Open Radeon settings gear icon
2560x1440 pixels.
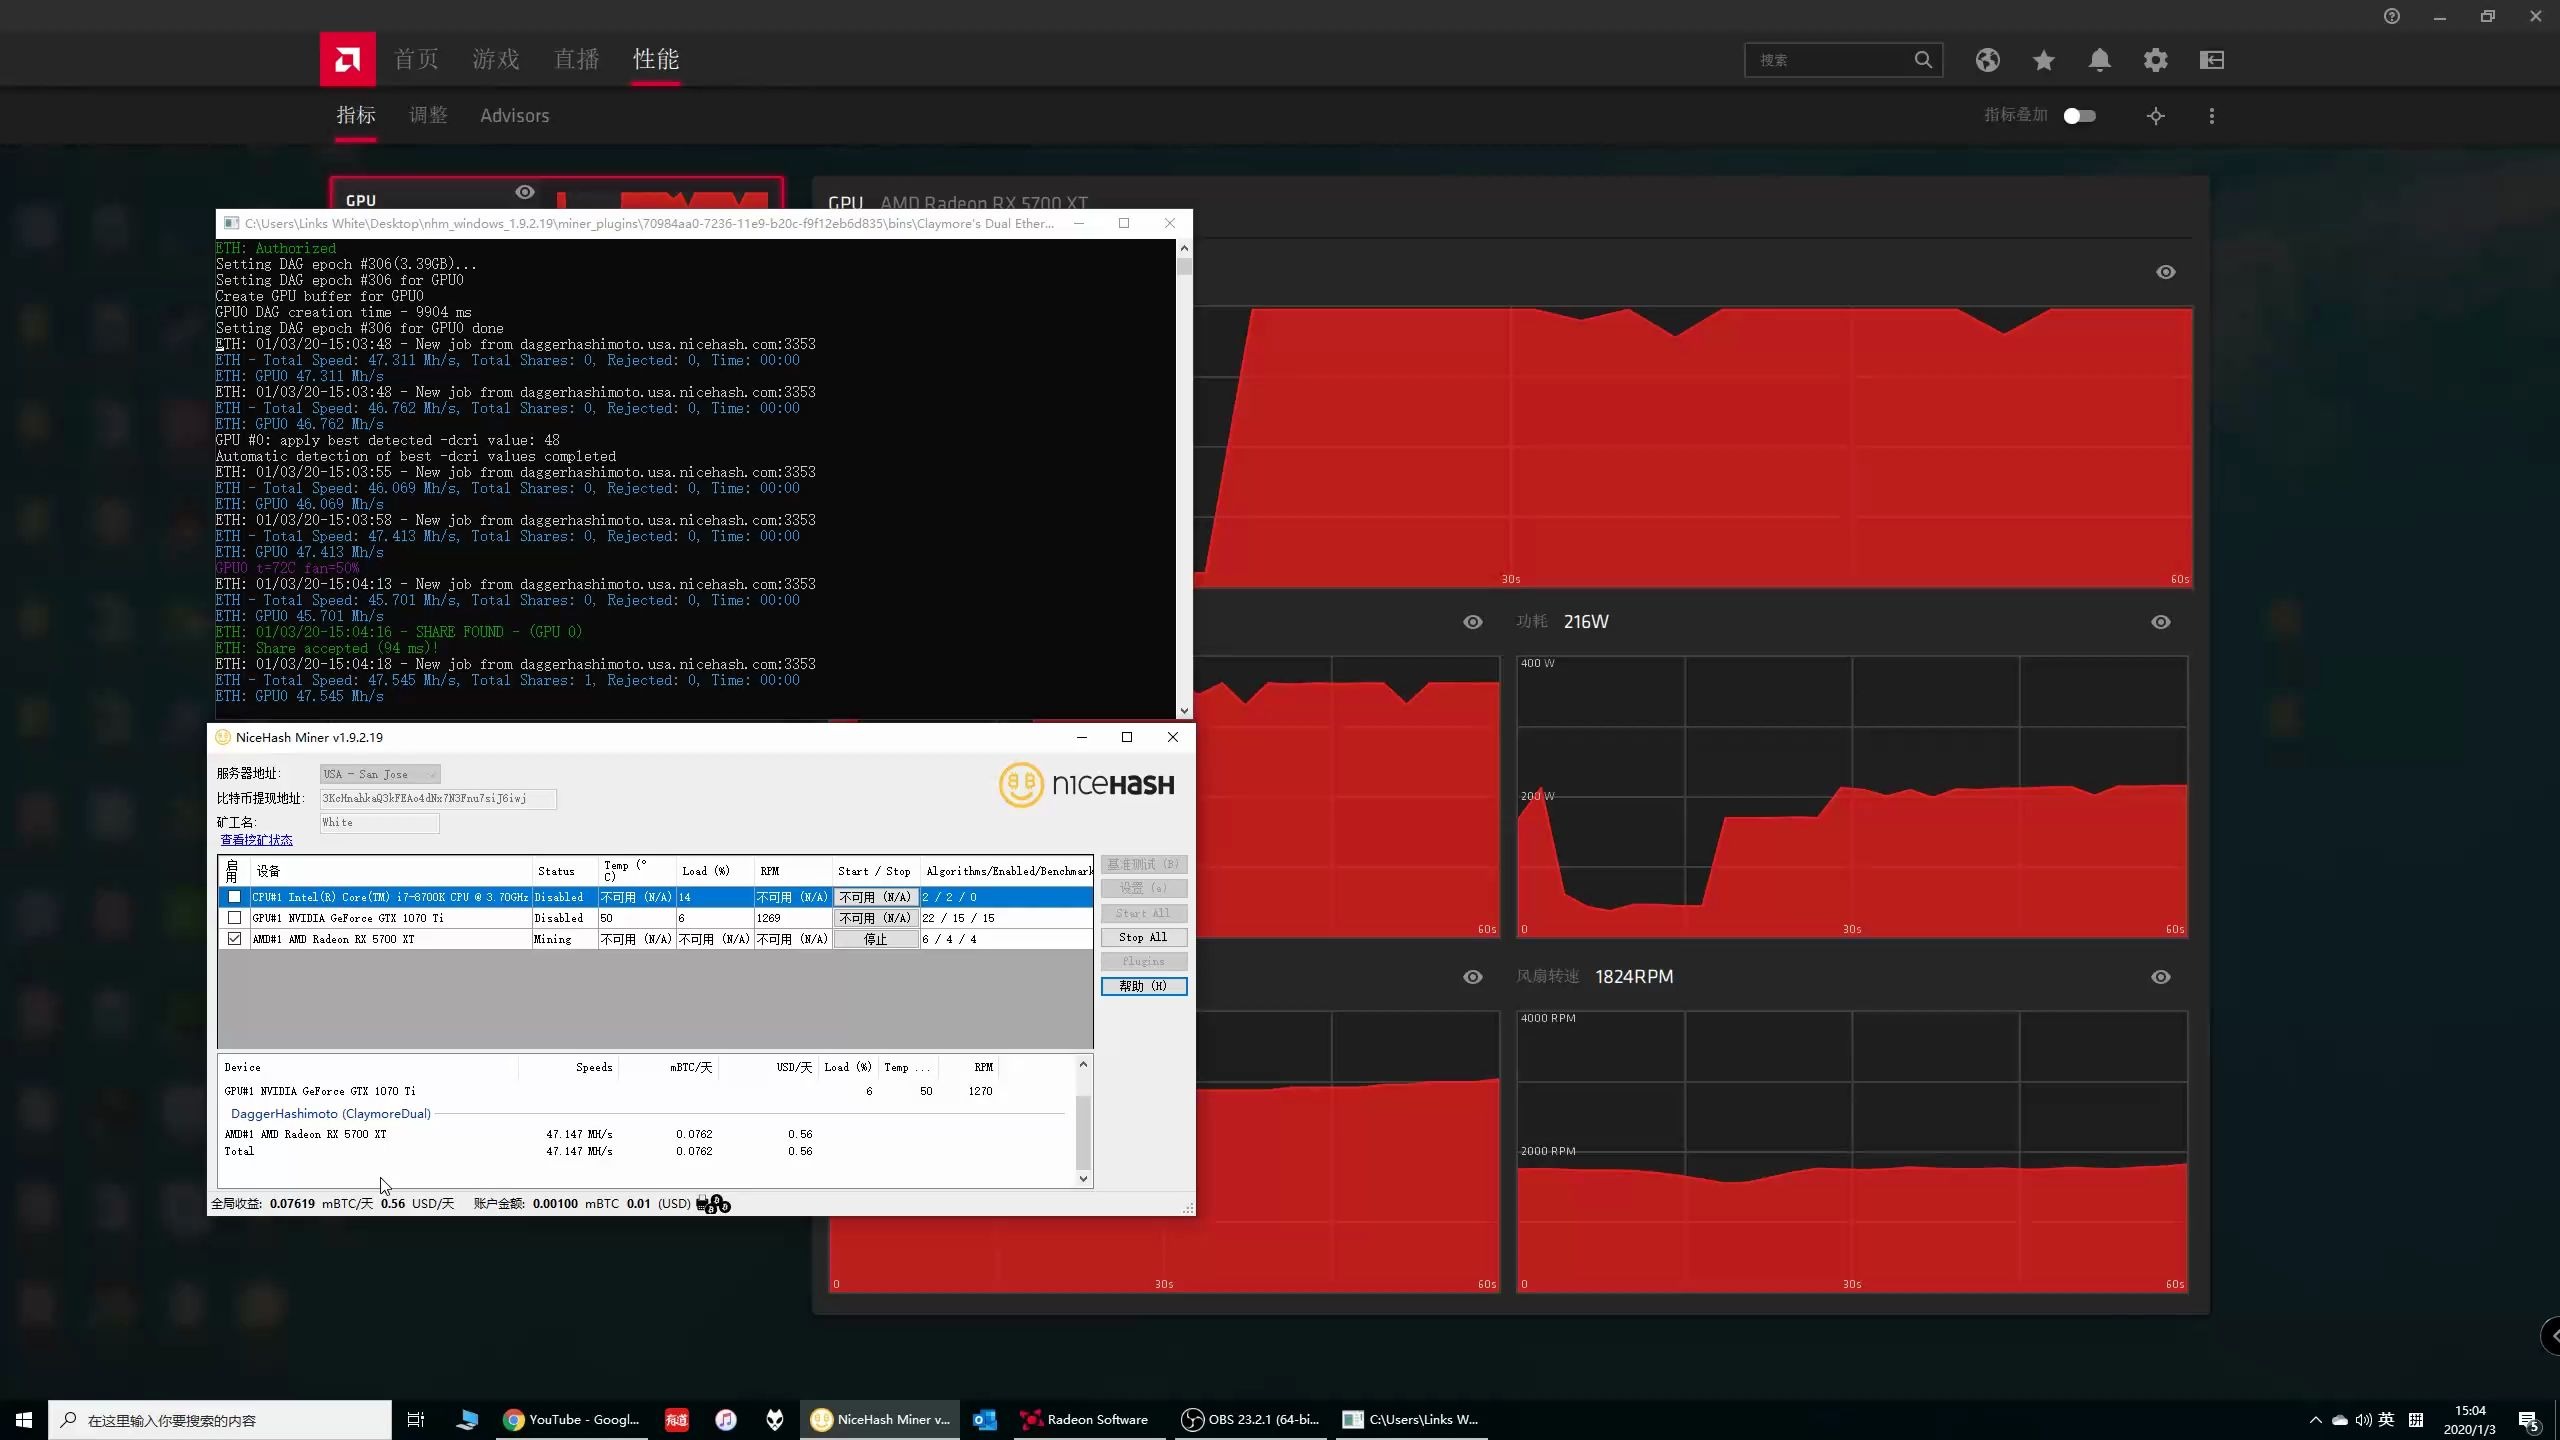(2155, 60)
